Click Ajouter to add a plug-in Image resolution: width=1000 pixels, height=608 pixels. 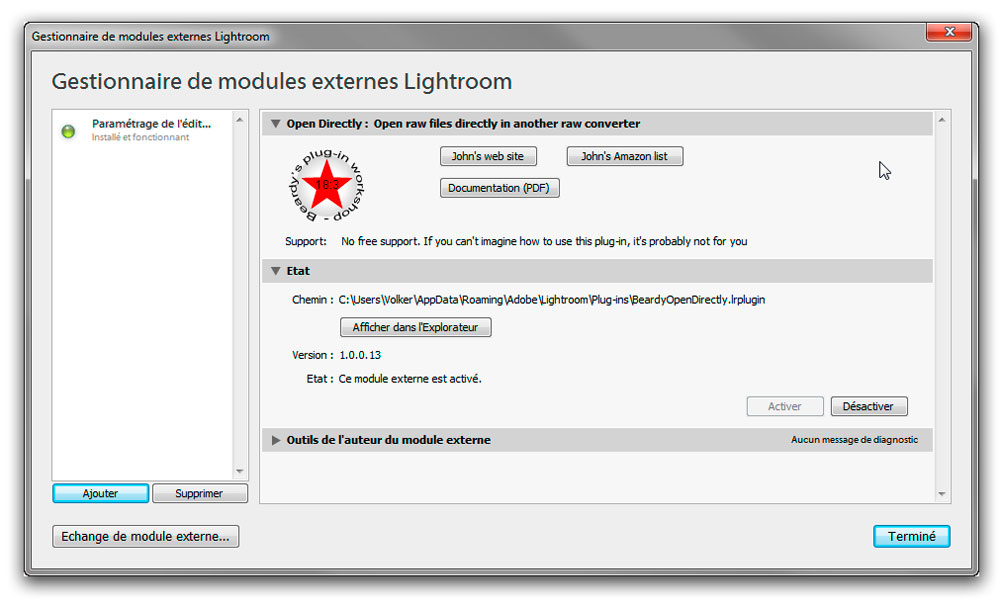(x=100, y=493)
